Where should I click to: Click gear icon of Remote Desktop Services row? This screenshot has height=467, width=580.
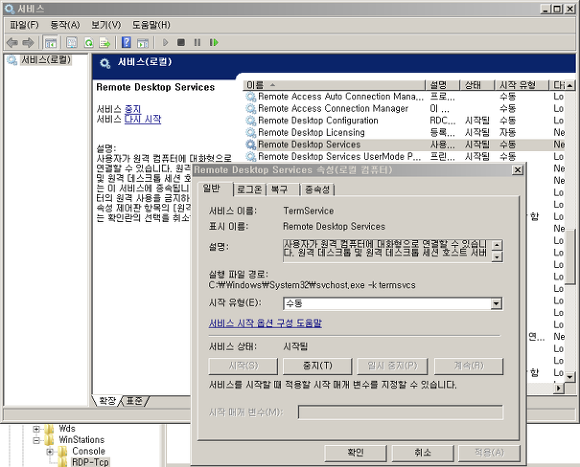tap(251, 145)
